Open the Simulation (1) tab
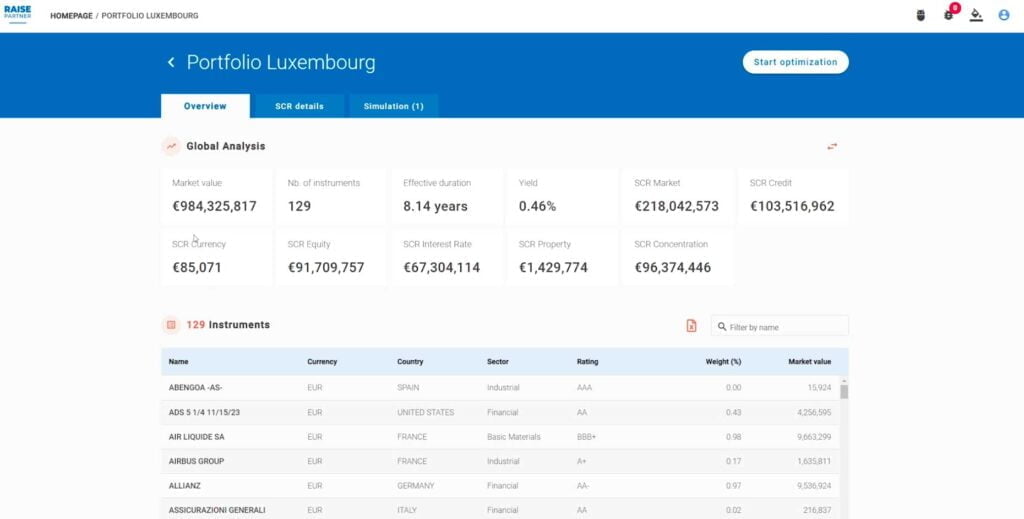The image size is (1024, 519). pos(393,106)
